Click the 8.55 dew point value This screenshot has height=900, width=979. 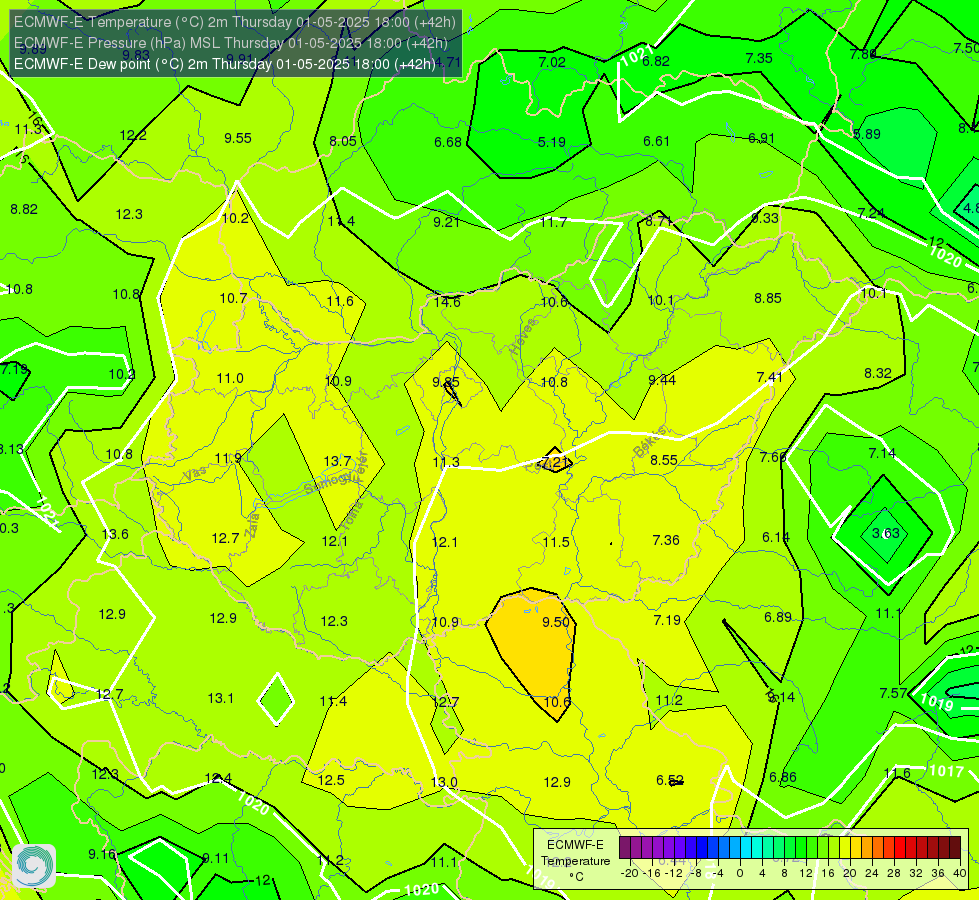pos(664,460)
